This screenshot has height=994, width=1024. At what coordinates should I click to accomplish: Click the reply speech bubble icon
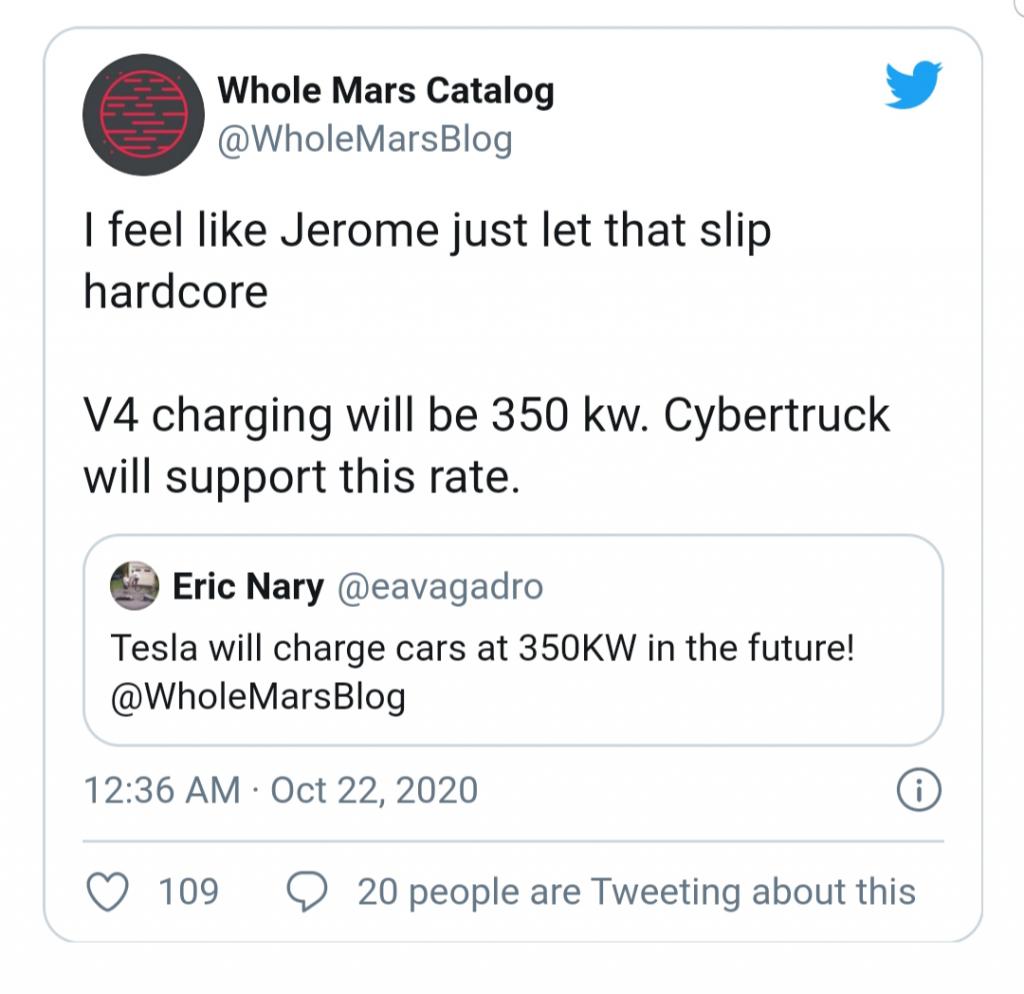click(307, 891)
